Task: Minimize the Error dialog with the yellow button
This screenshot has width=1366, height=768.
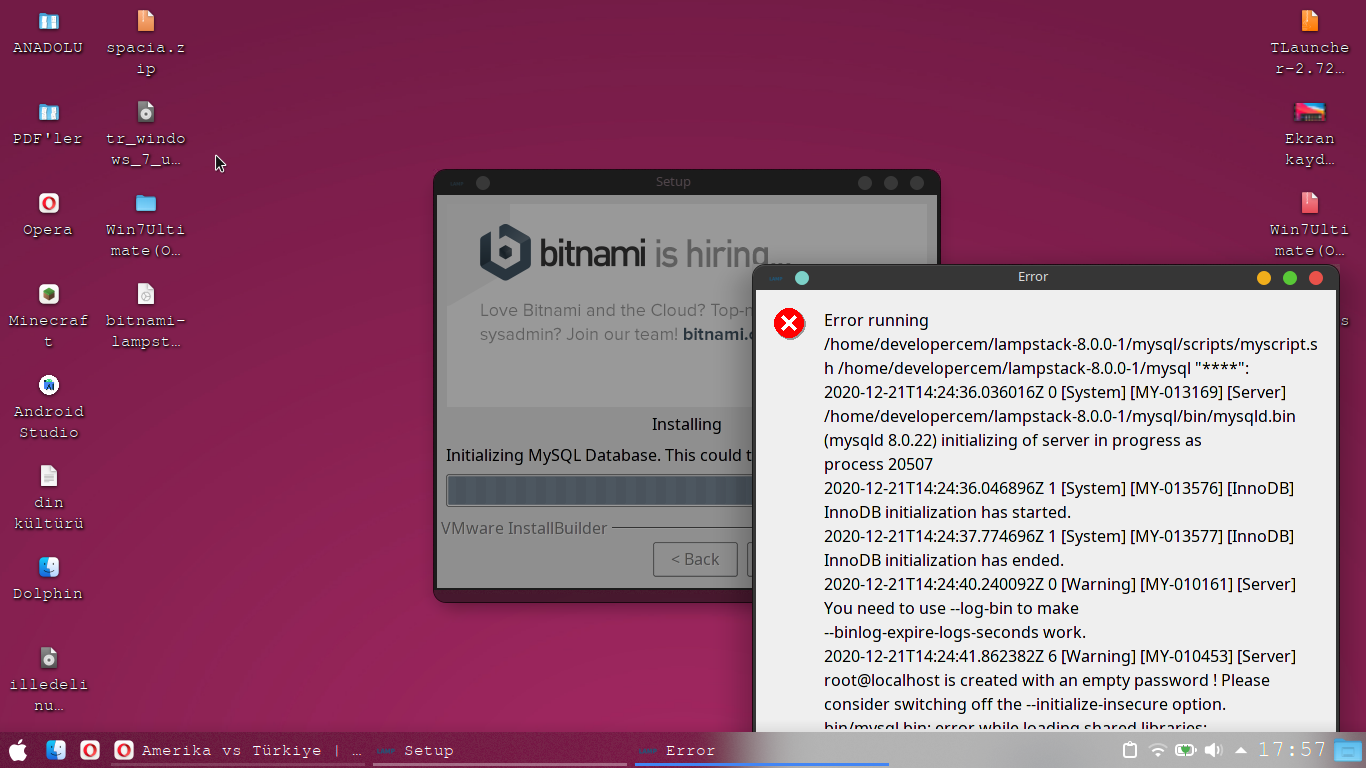Action: click(1264, 278)
